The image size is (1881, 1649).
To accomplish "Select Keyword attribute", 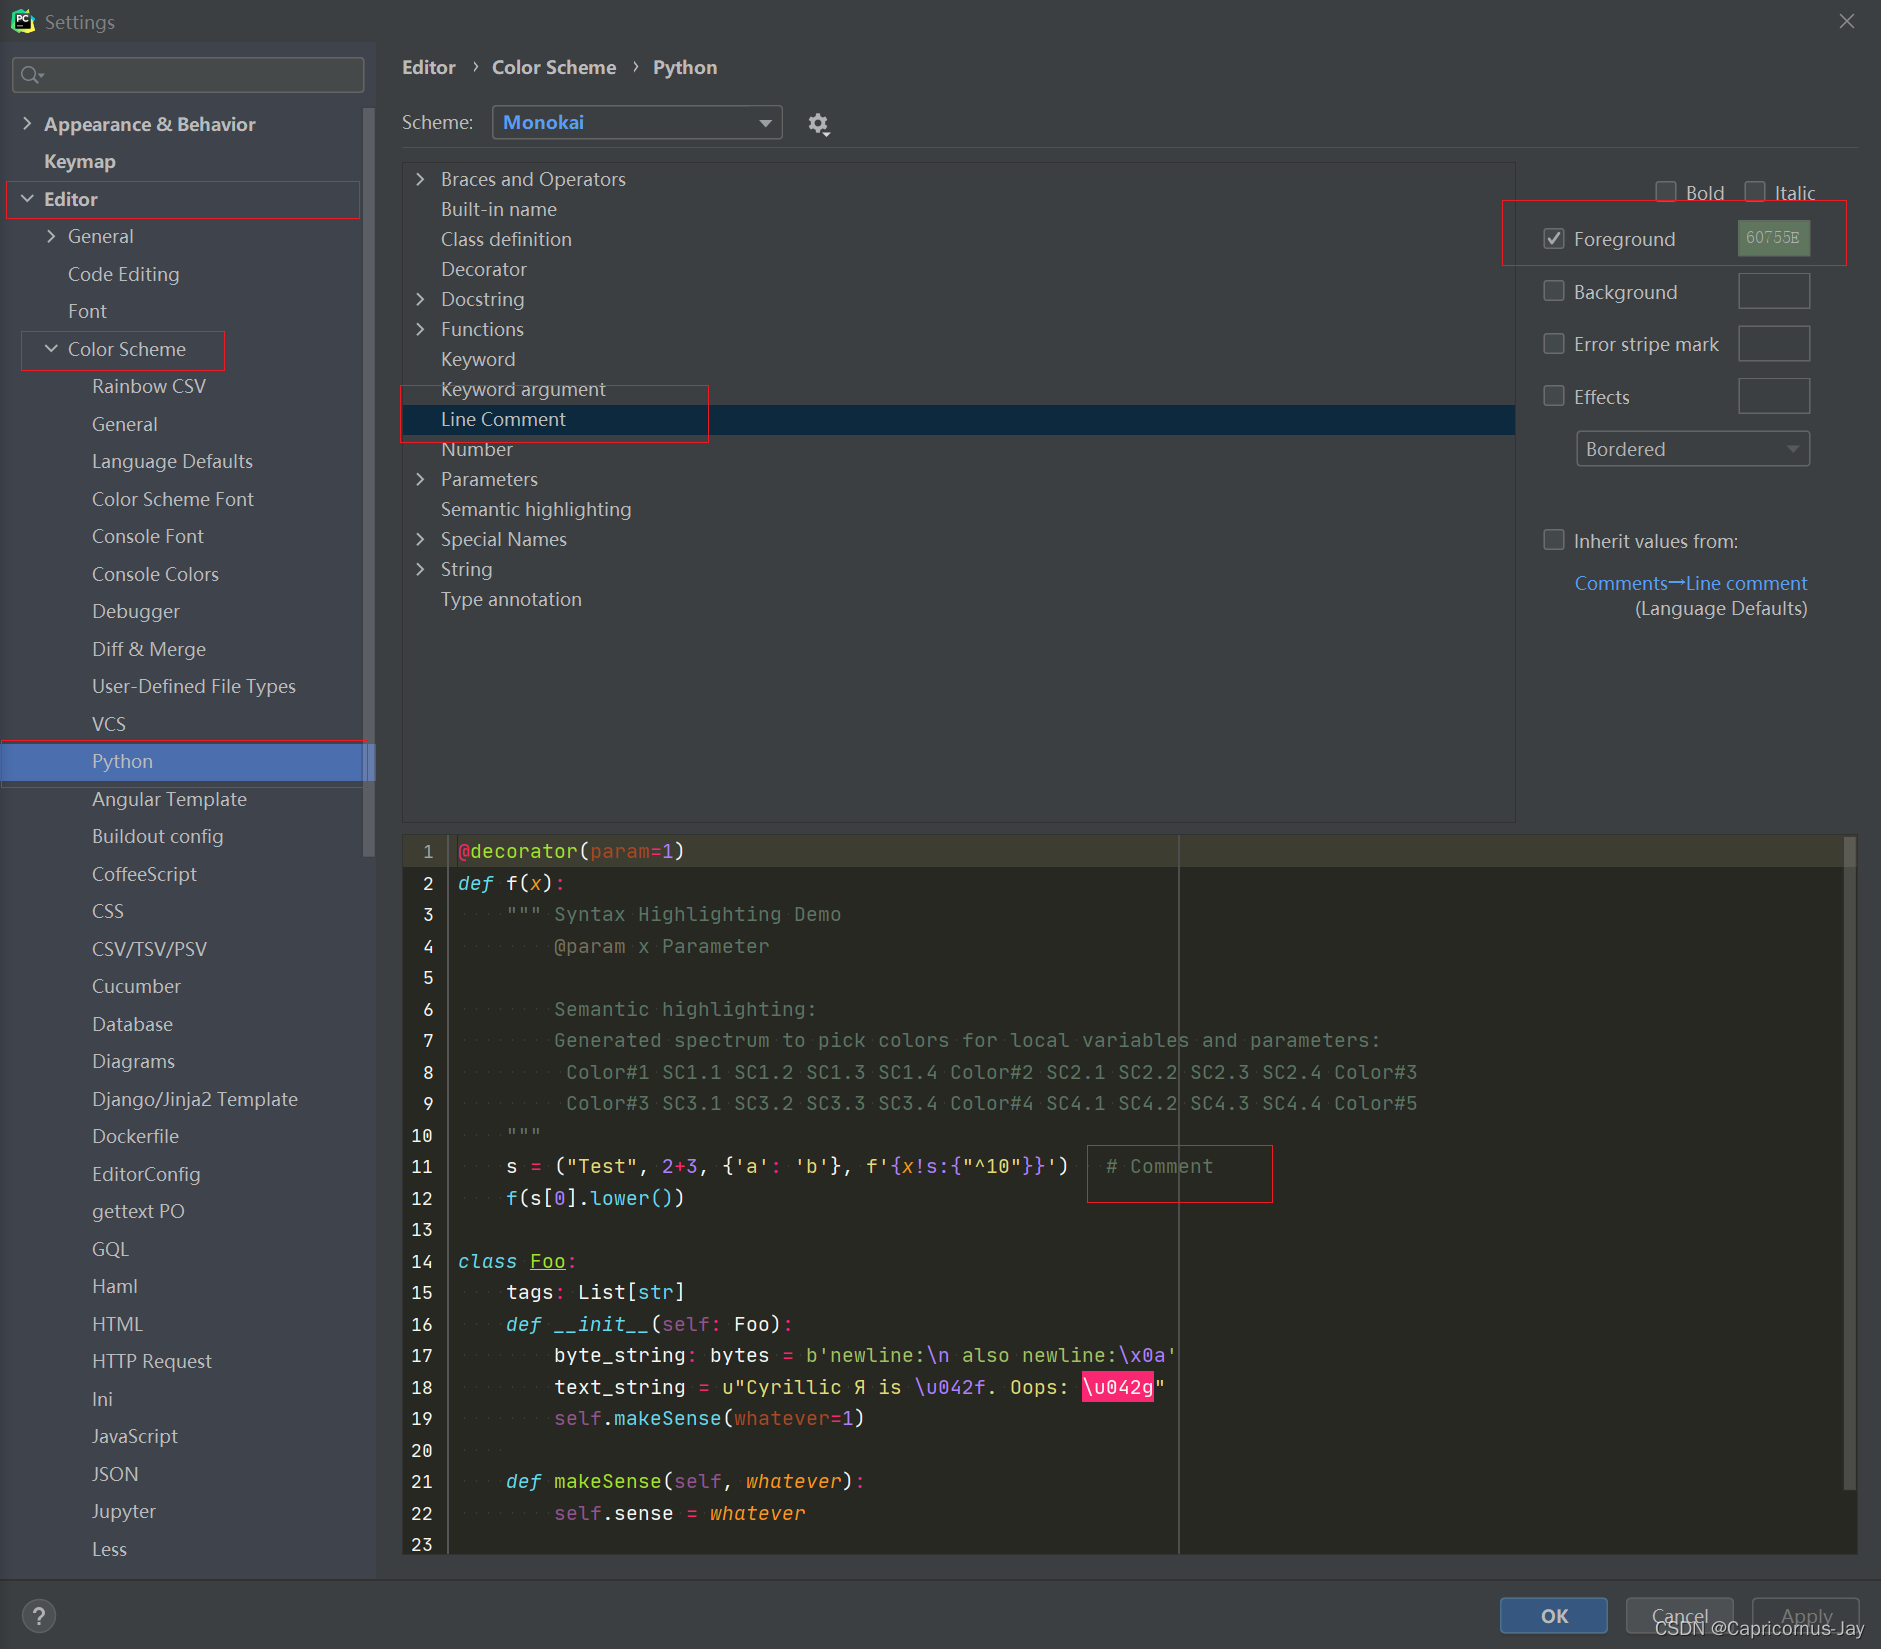I will pyautogui.click(x=478, y=359).
